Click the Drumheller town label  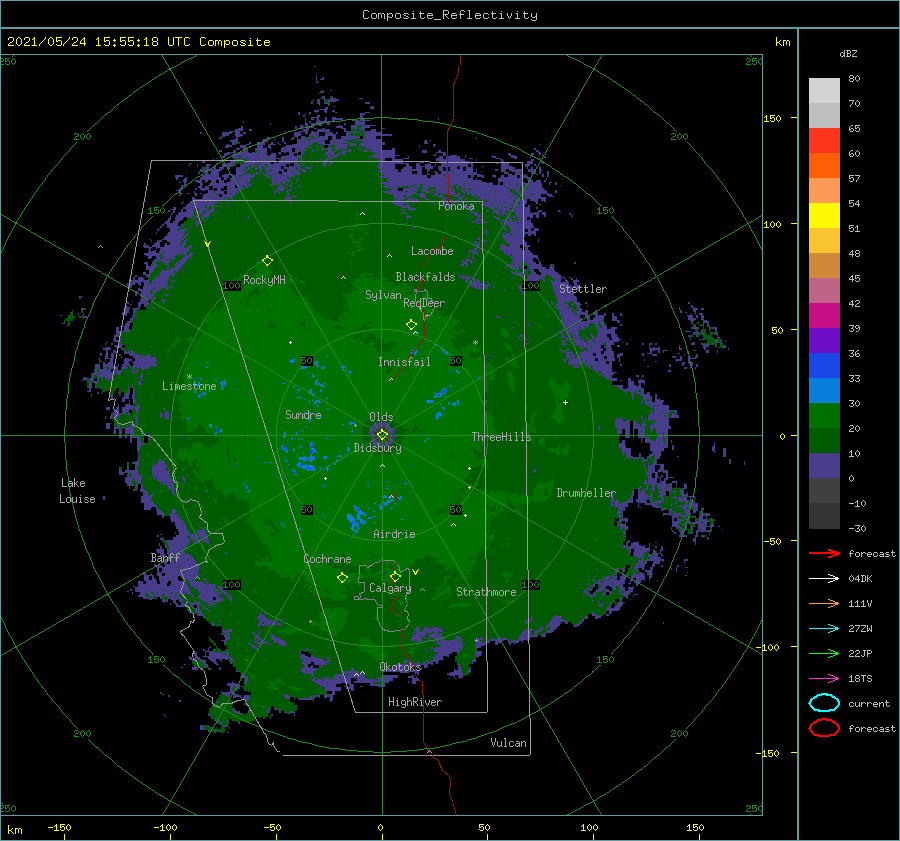click(x=586, y=493)
